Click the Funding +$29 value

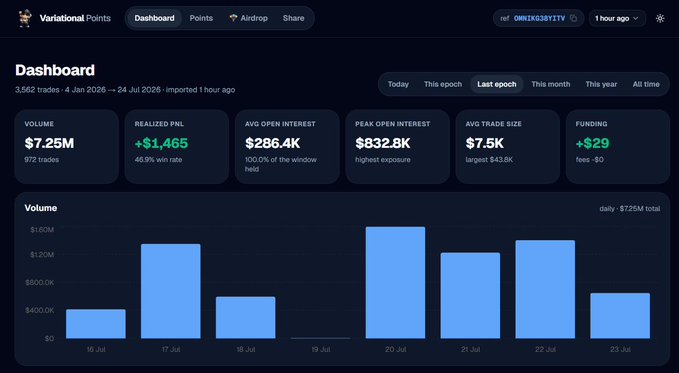click(592, 143)
